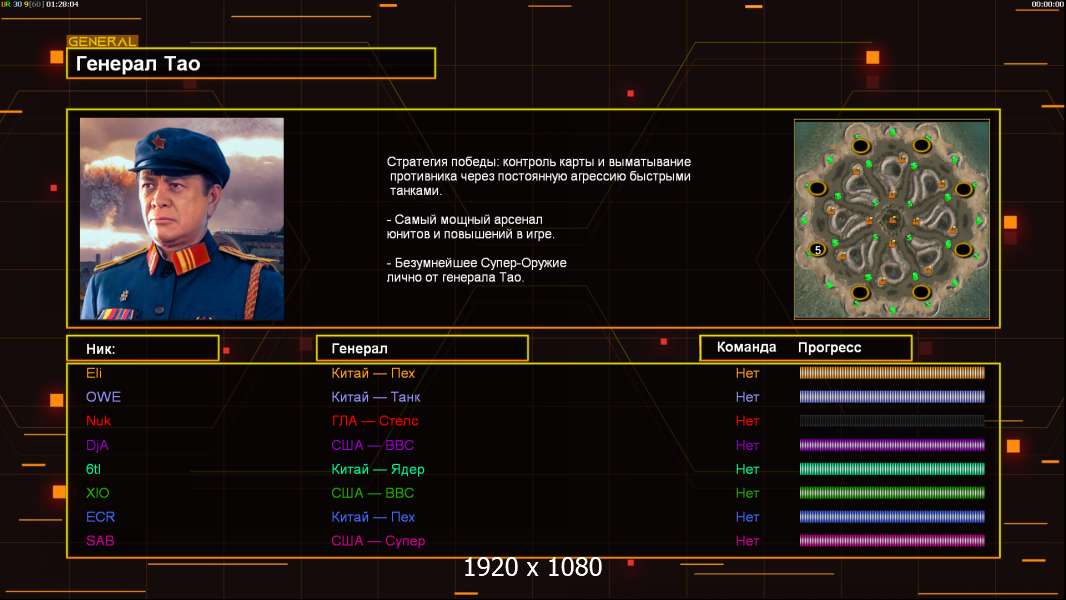Open the map preview thumbnail

pyautogui.click(x=892, y=219)
